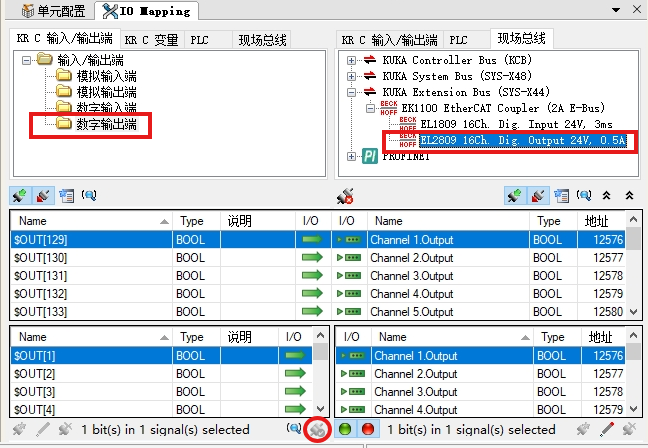Viewport: 648px width, 448px height.
Task: Click right pane search icon beside the up-chevrons
Action: pyautogui.click(x=584, y=195)
